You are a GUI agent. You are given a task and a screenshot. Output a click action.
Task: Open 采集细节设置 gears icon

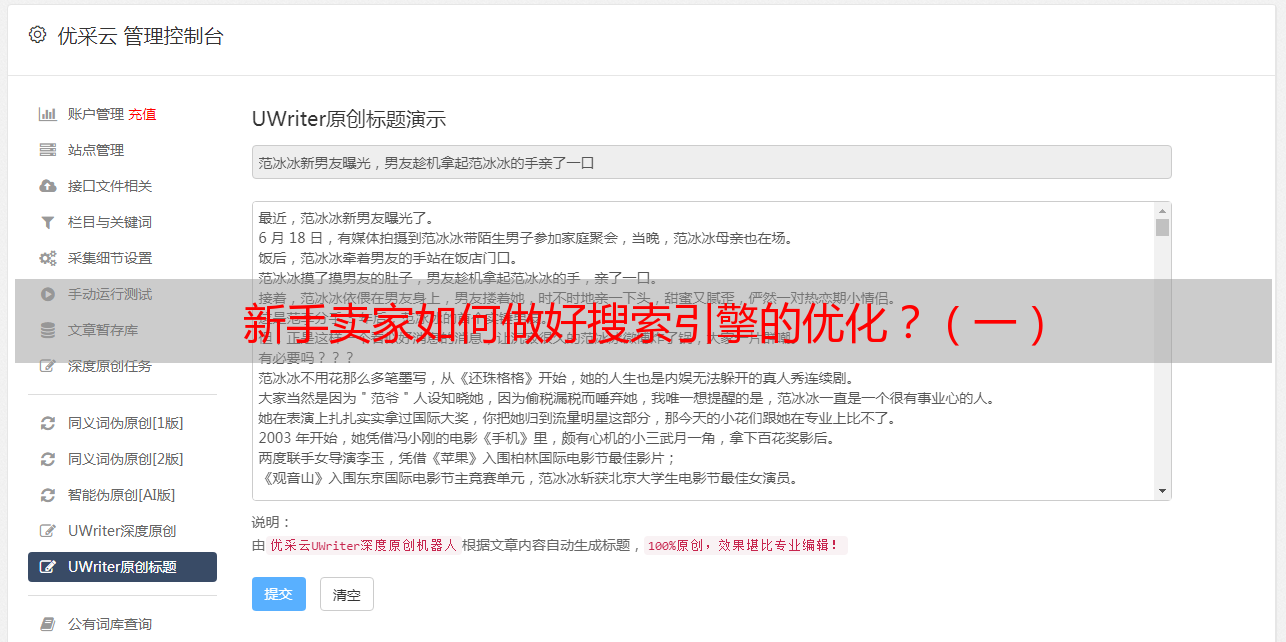click(x=47, y=258)
